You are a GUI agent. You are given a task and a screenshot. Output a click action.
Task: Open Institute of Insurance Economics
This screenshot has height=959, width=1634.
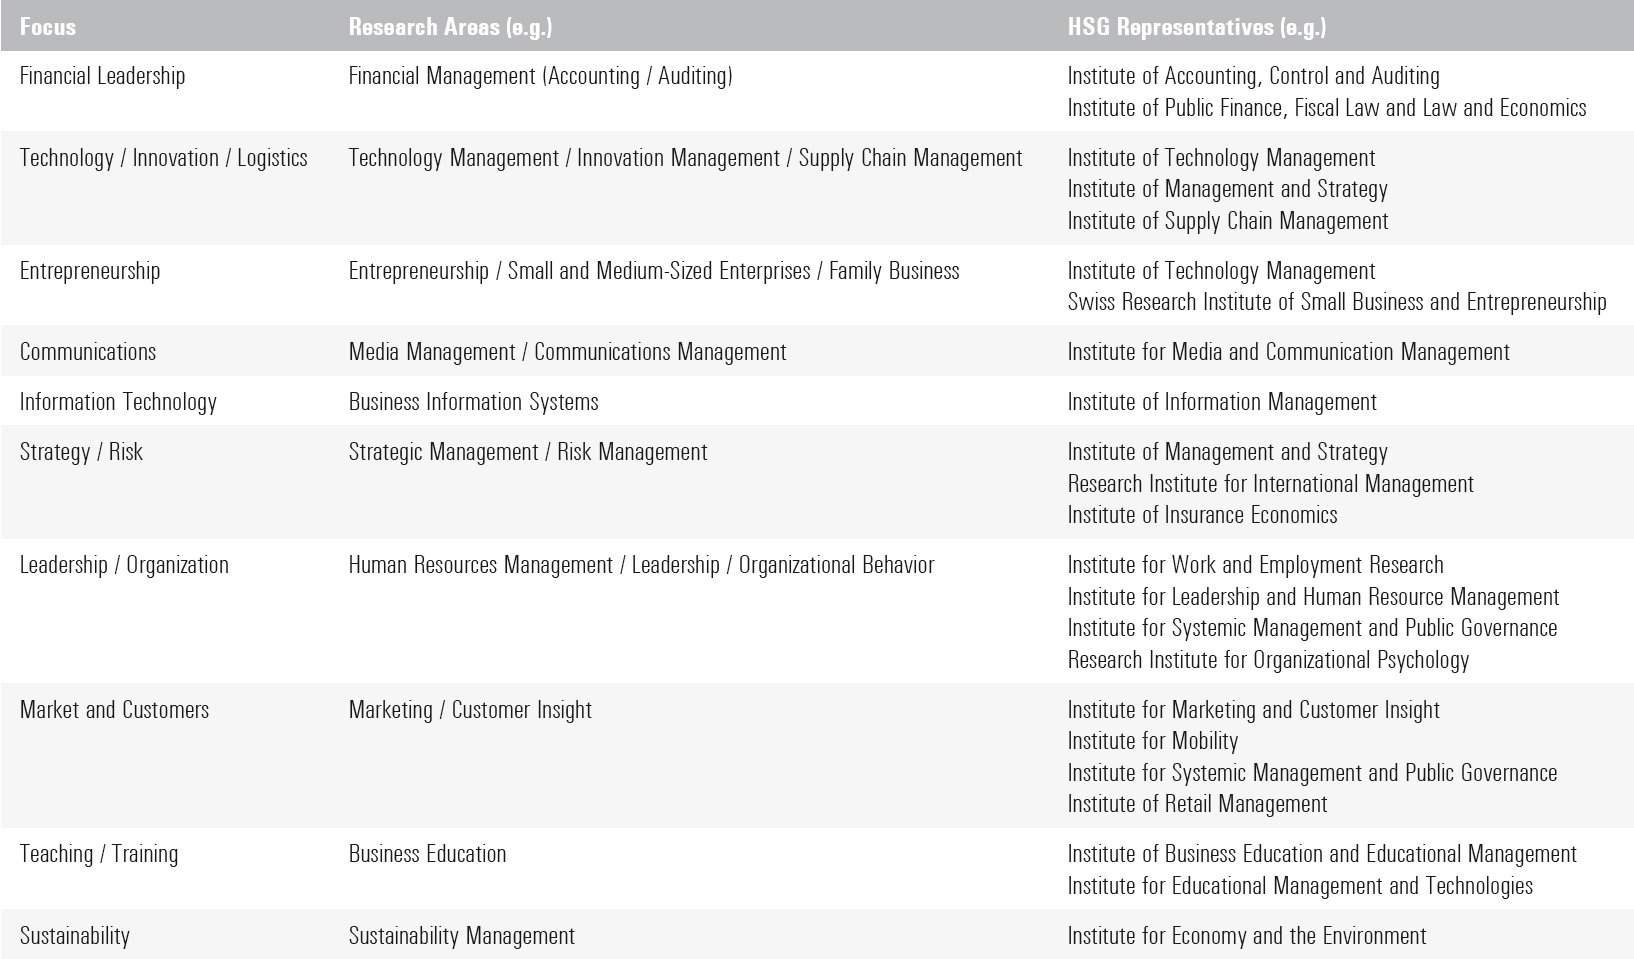[1202, 515]
